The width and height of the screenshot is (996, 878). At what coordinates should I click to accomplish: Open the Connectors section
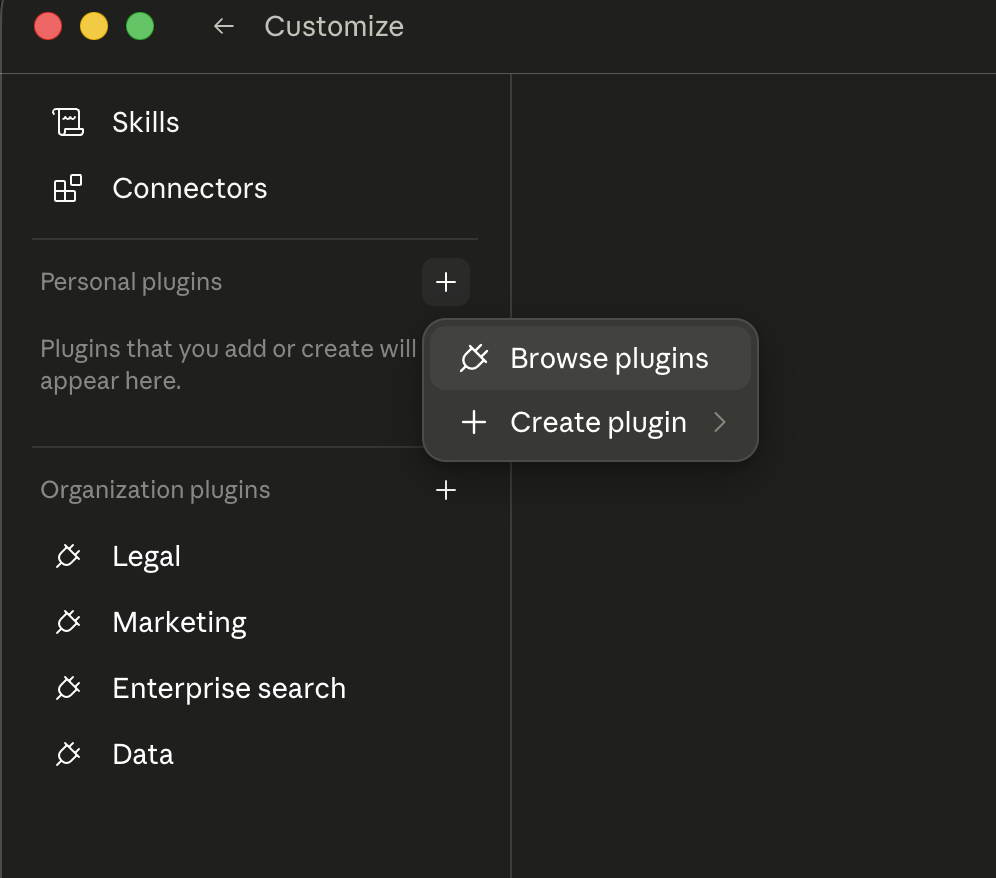(254, 188)
